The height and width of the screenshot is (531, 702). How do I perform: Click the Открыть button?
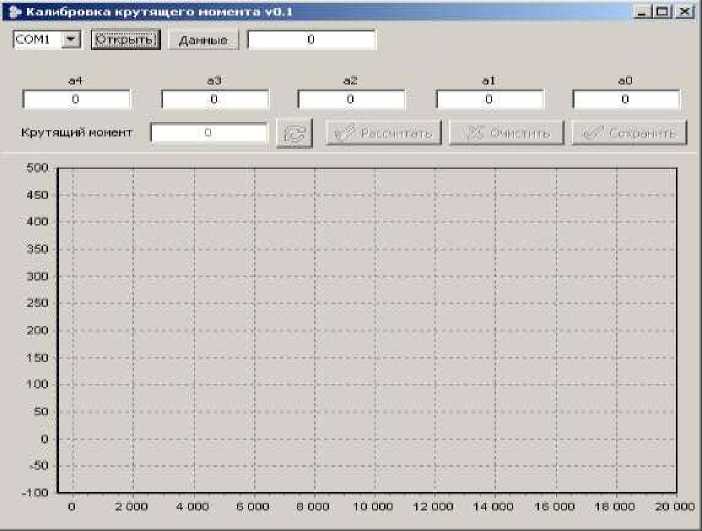[x=125, y=39]
